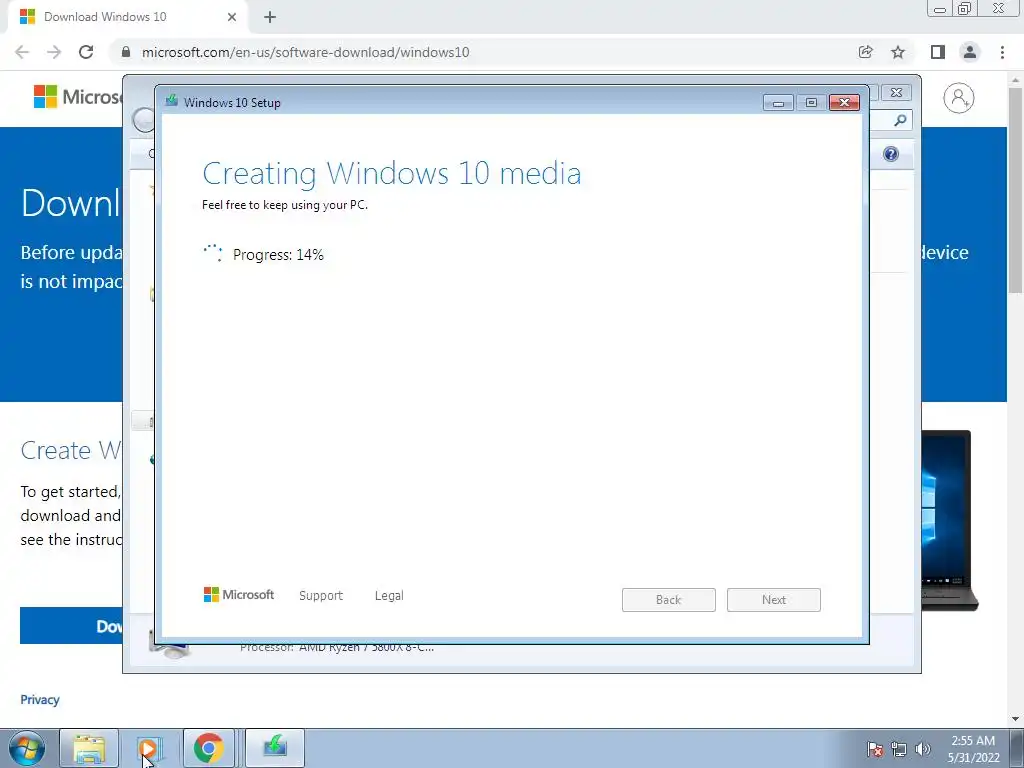This screenshot has height=768, width=1024.
Task: Click the blue Download button on webpage
Action: pyautogui.click(x=71, y=626)
